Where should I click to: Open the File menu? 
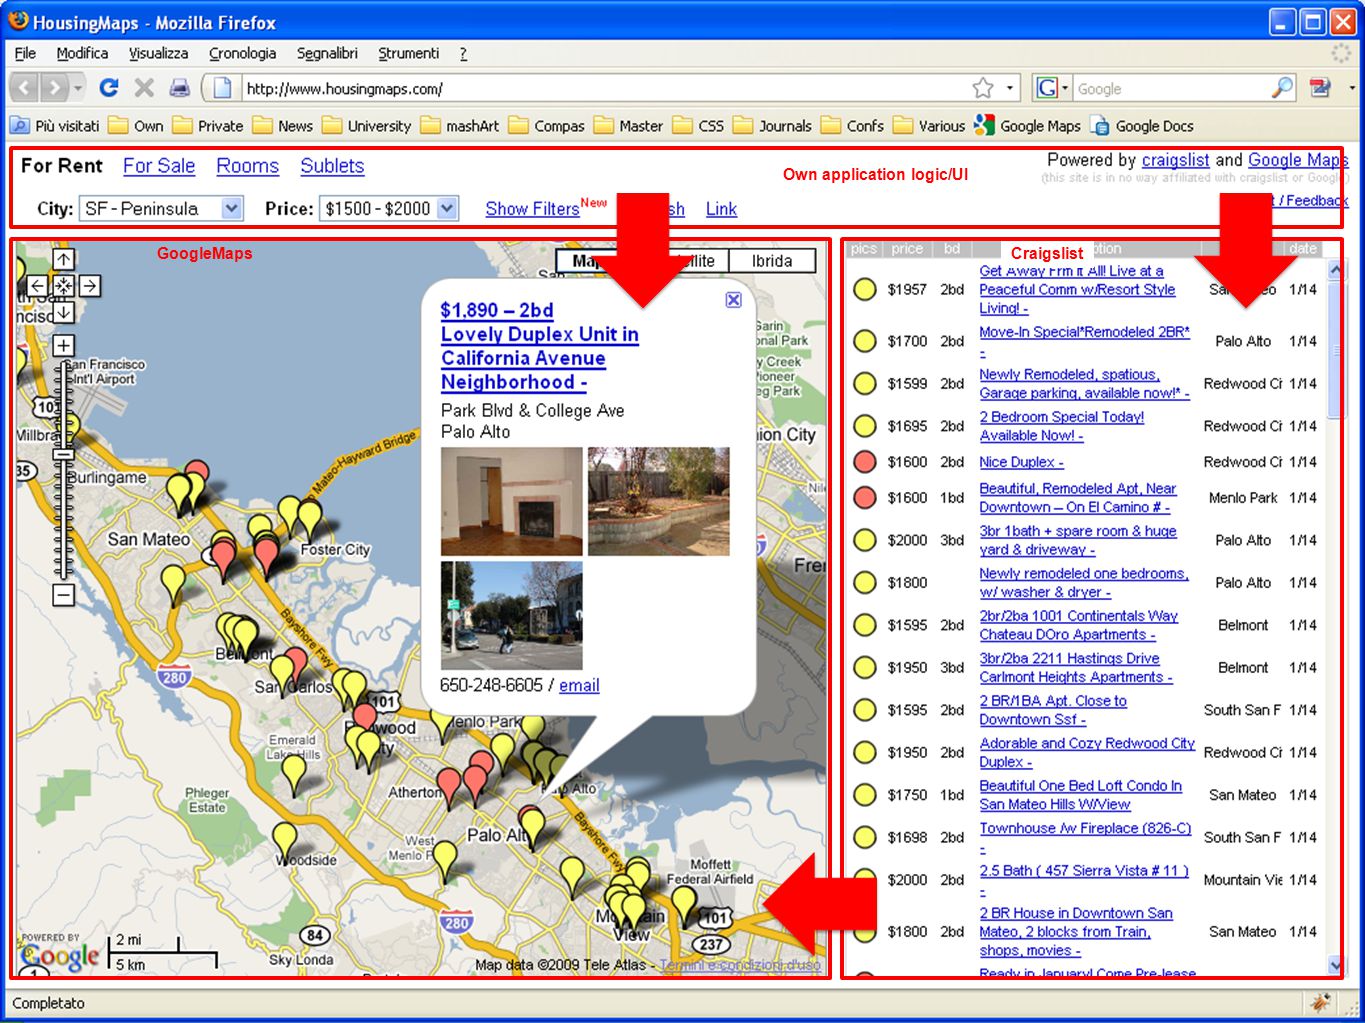point(25,53)
